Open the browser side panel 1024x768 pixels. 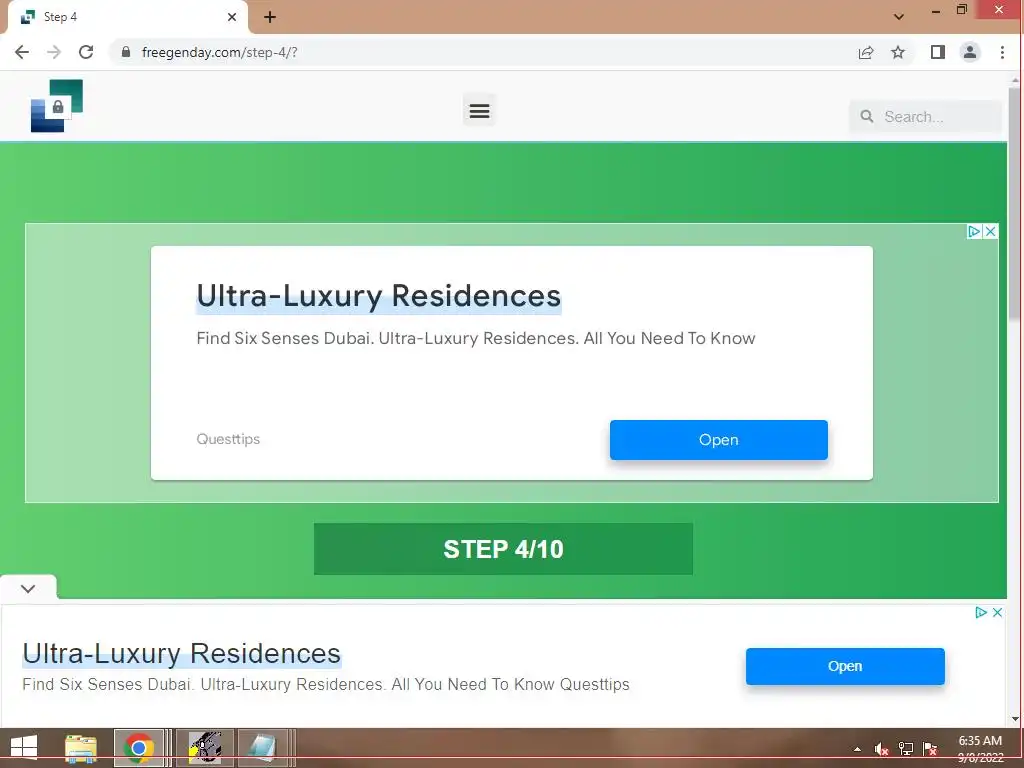pyautogui.click(x=938, y=52)
